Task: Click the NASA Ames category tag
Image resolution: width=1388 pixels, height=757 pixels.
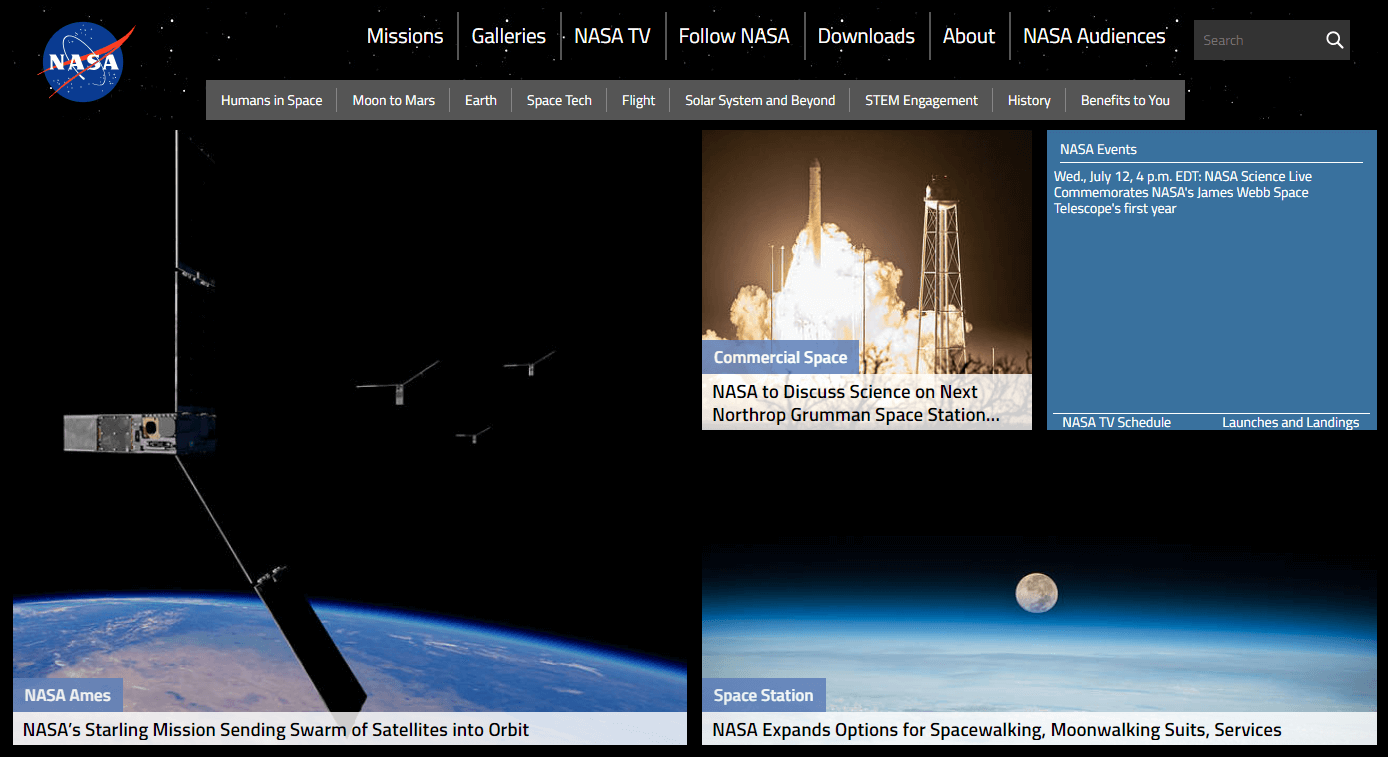Action: point(68,695)
